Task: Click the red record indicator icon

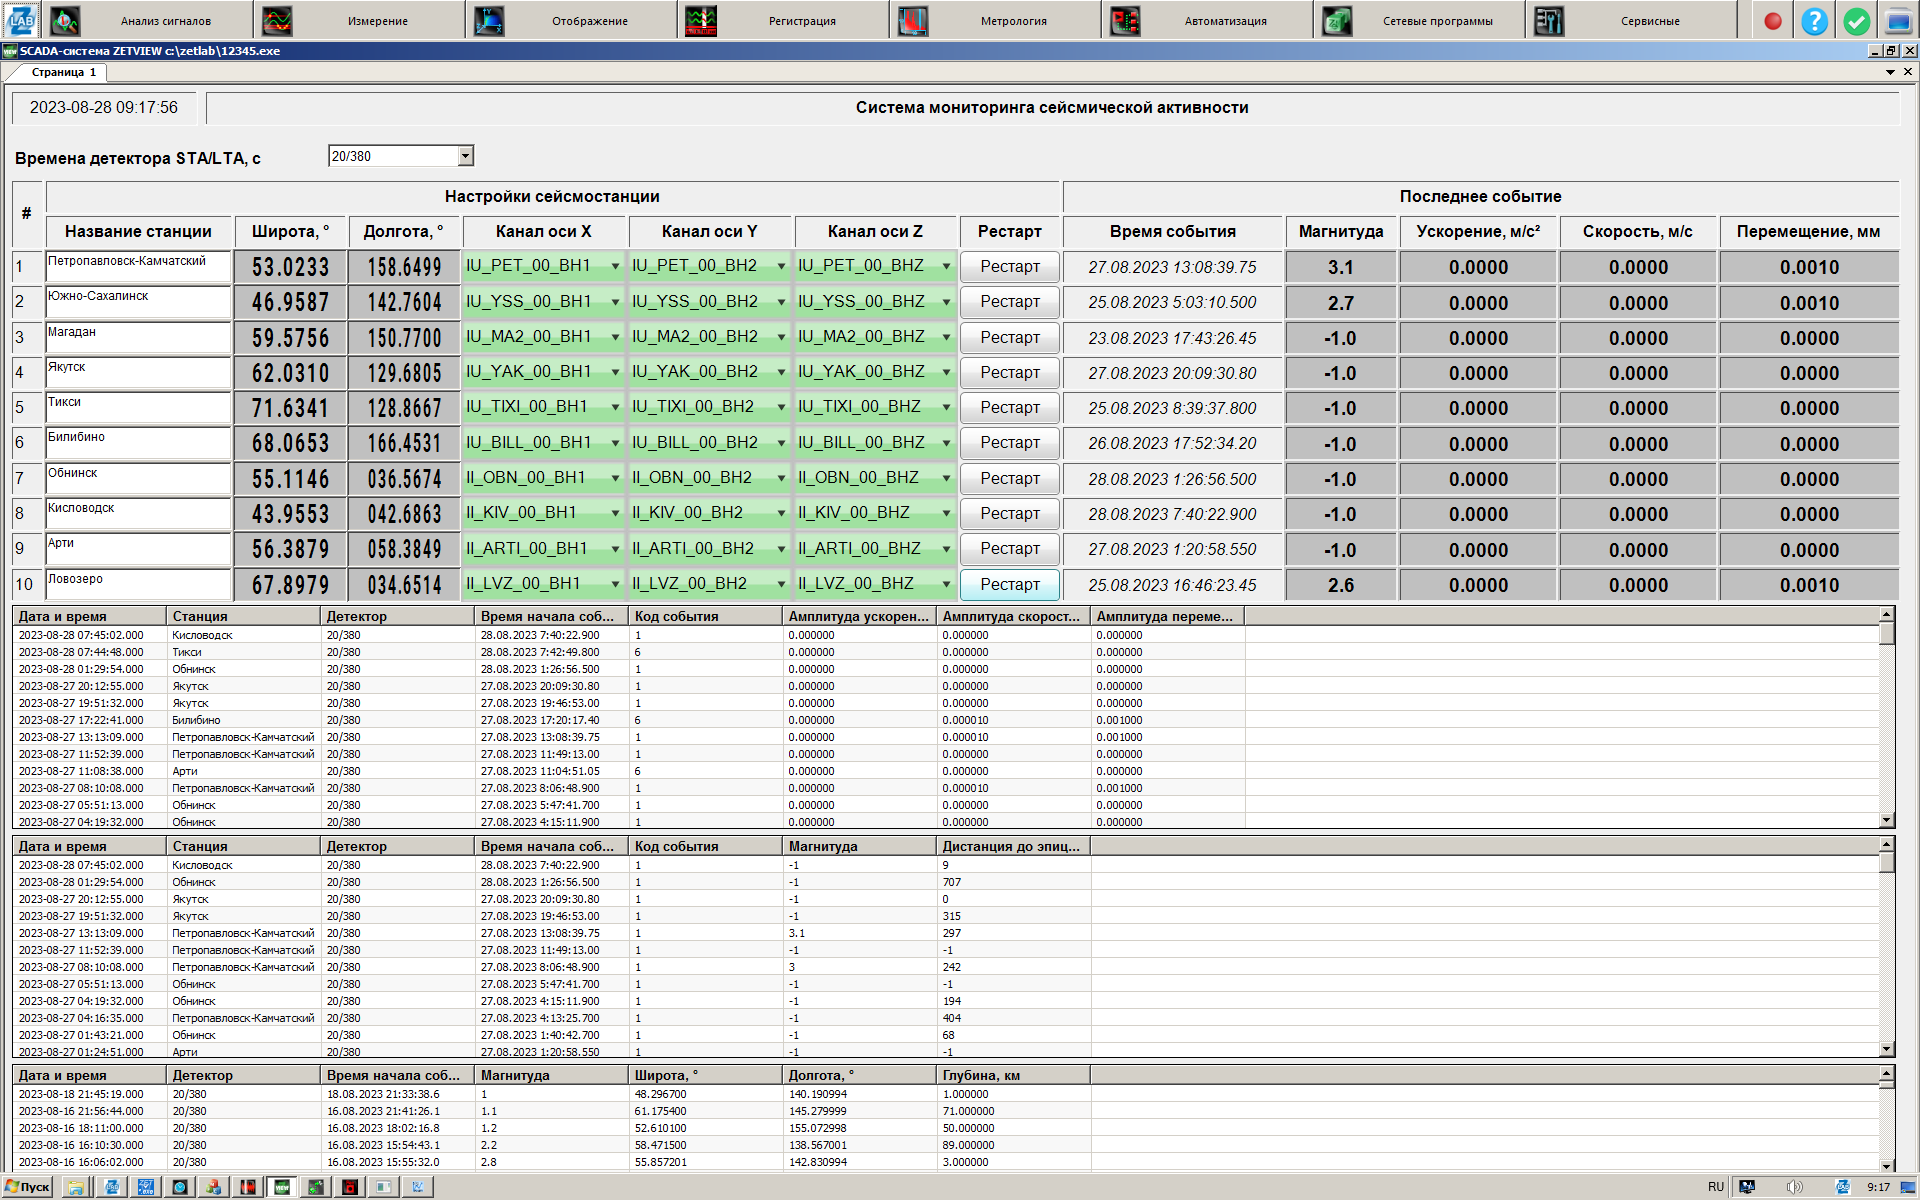Action: [1773, 21]
